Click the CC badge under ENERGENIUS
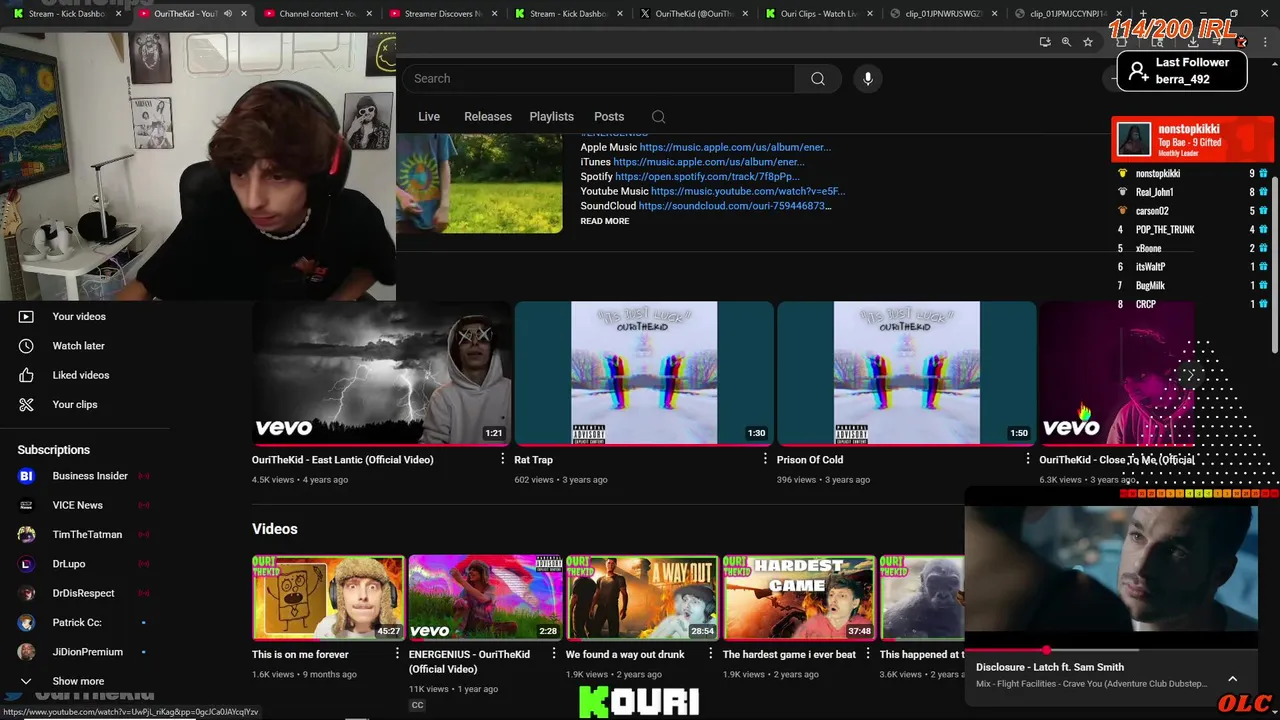 point(417,705)
